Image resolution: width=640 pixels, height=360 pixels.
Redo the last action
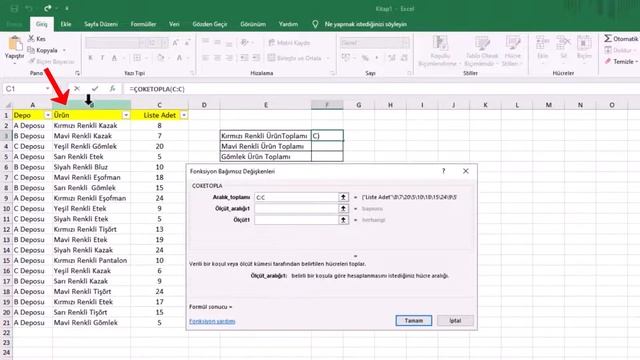48,9
